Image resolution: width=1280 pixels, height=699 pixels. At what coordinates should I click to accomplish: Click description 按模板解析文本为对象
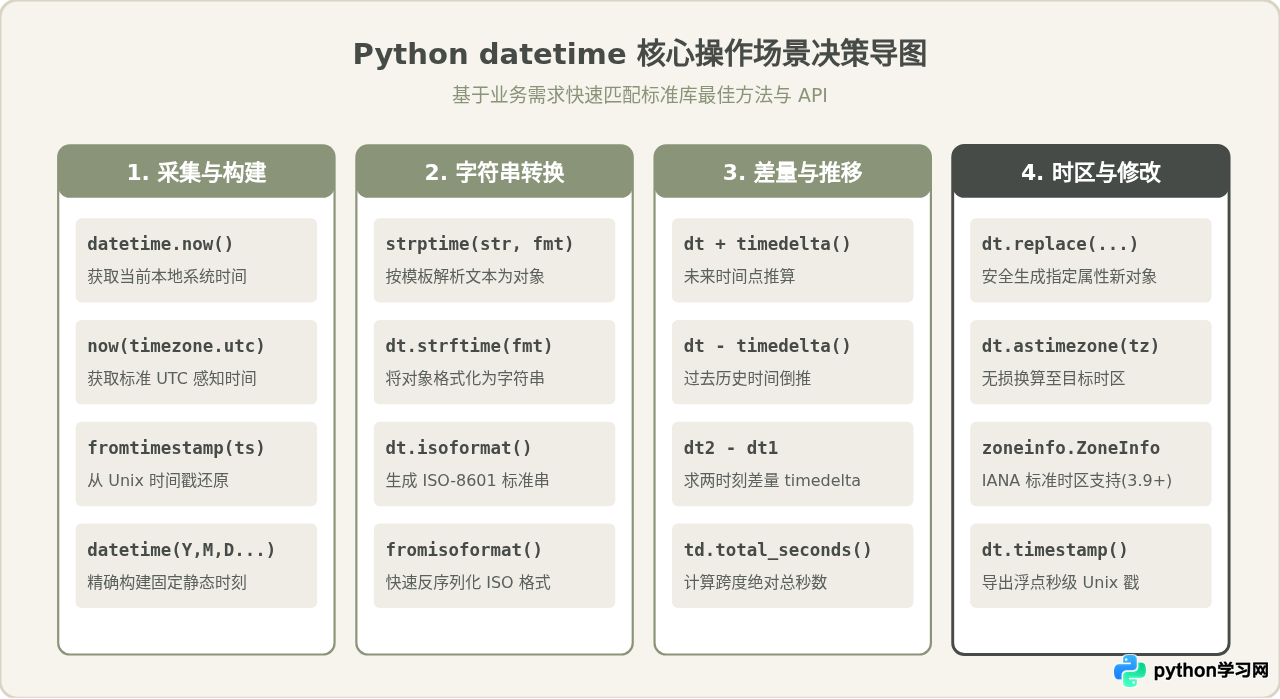pos(466,277)
